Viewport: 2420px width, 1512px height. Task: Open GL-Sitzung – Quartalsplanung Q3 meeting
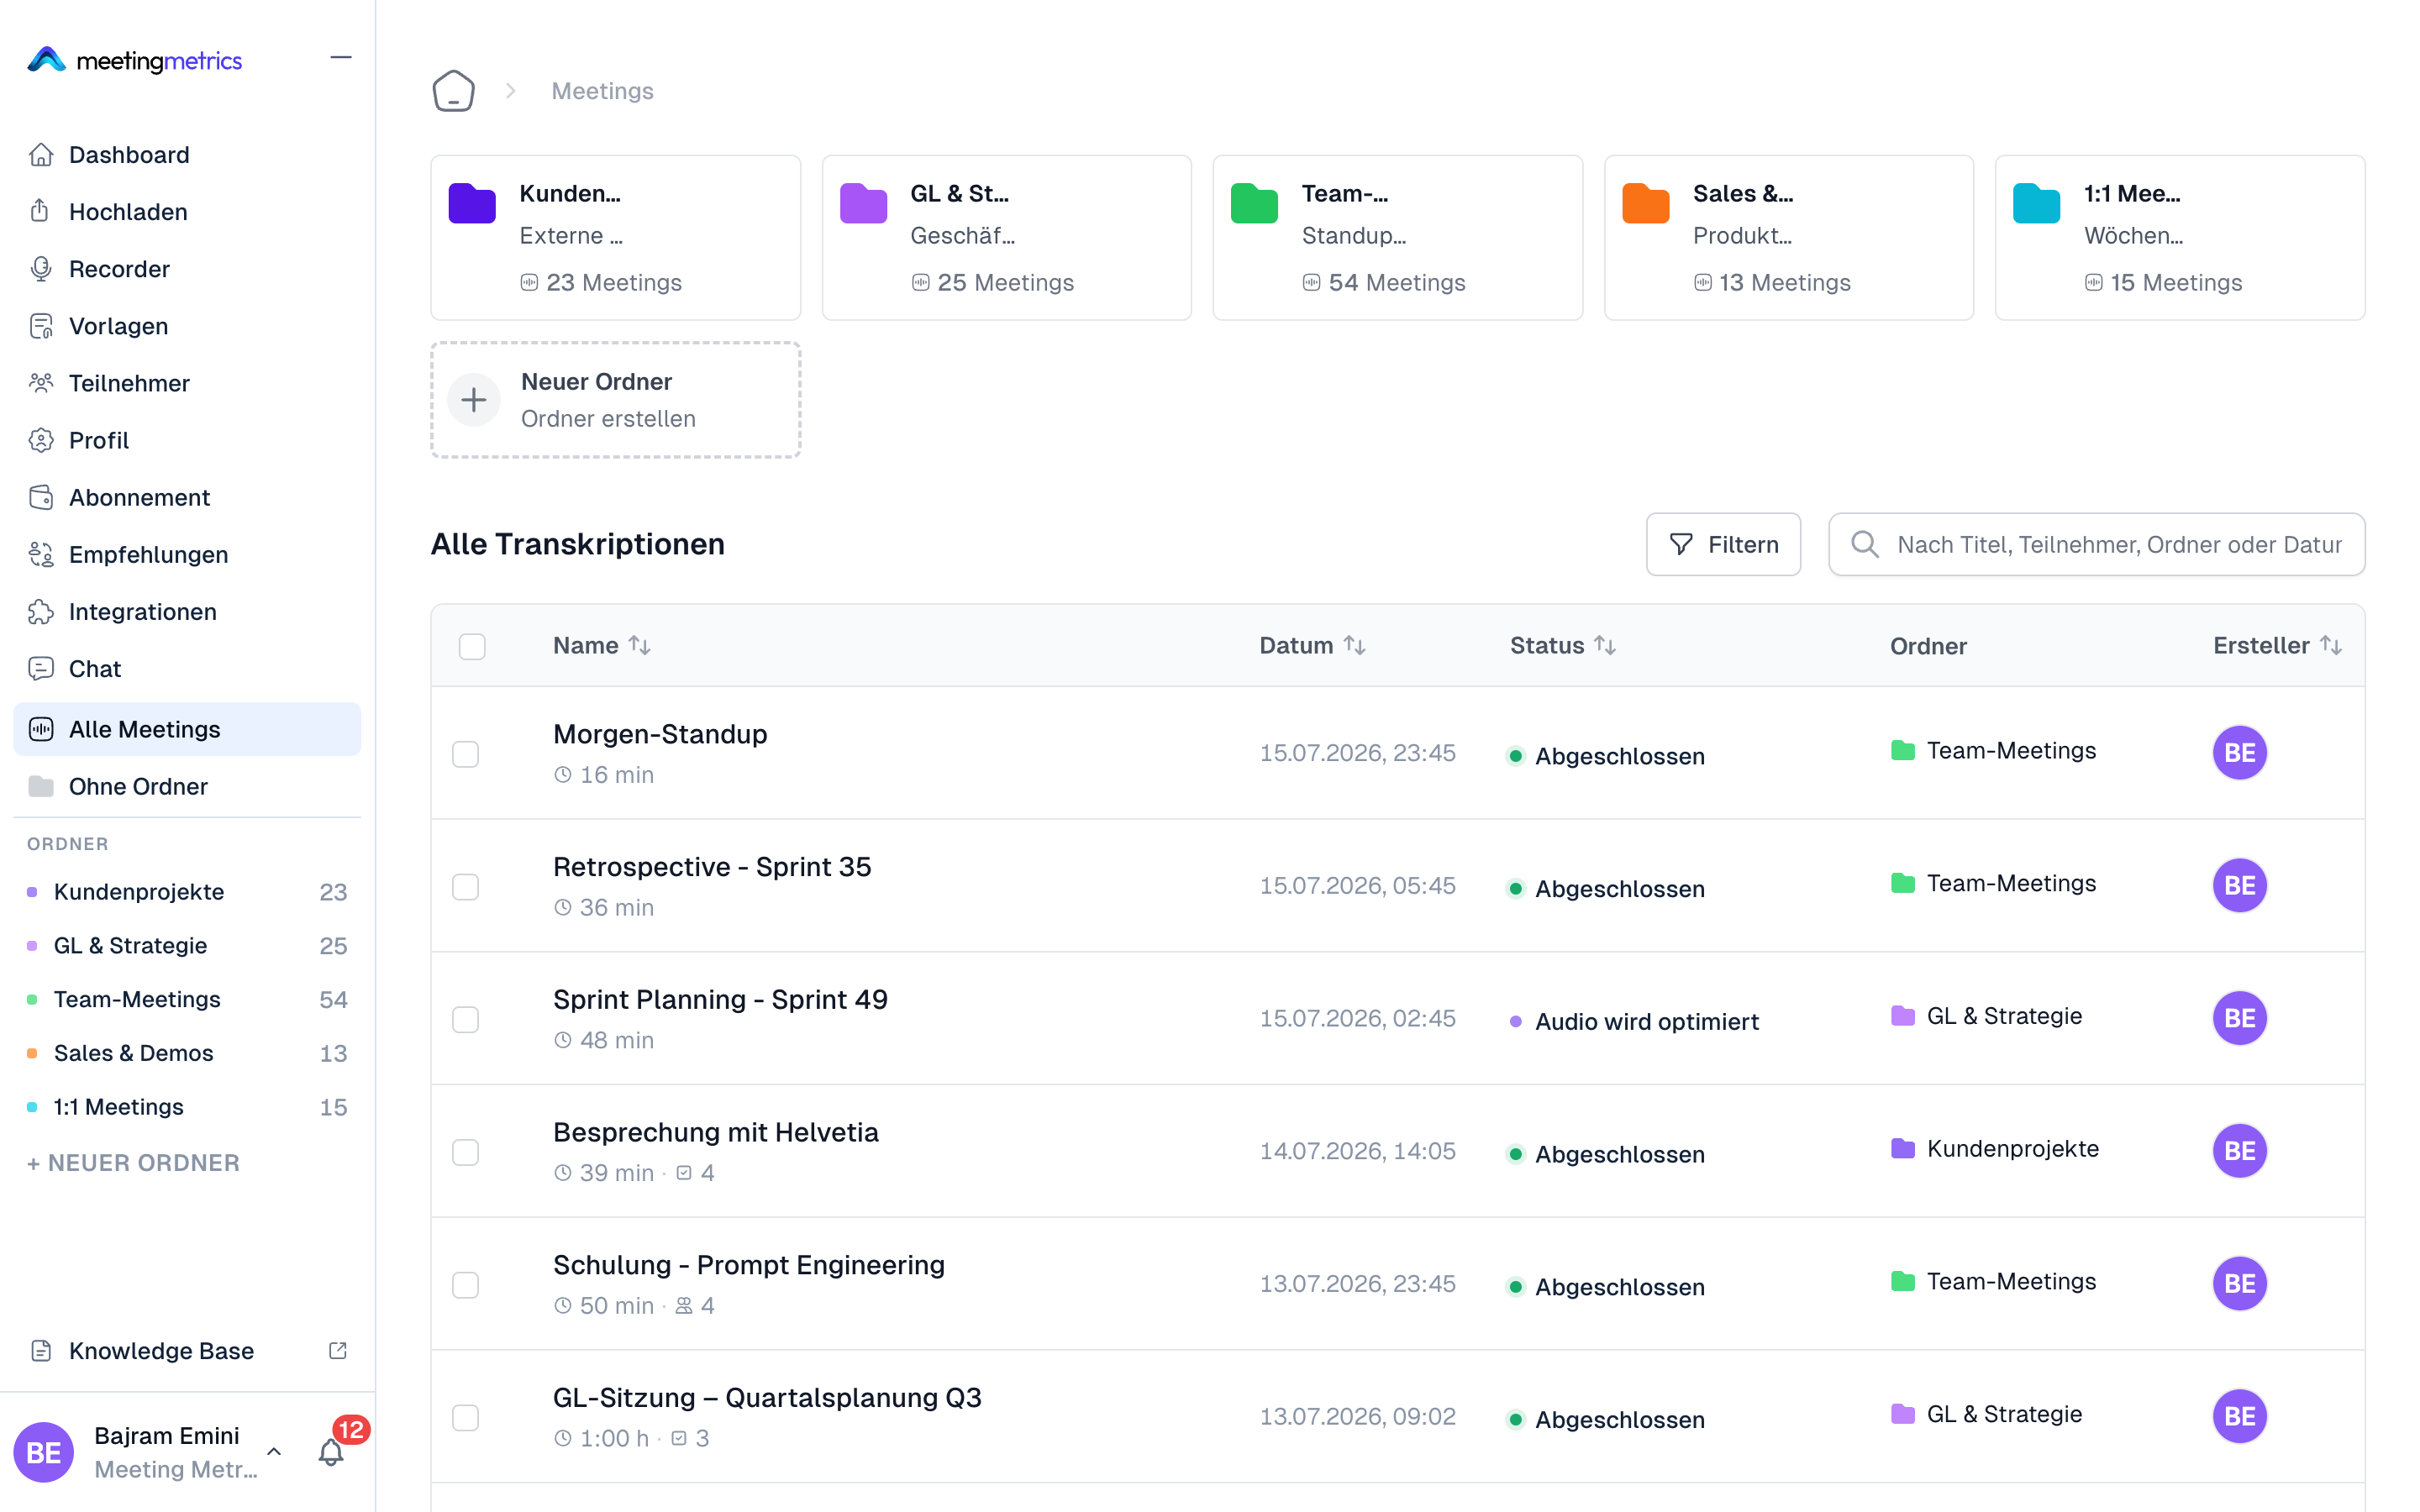point(767,1397)
